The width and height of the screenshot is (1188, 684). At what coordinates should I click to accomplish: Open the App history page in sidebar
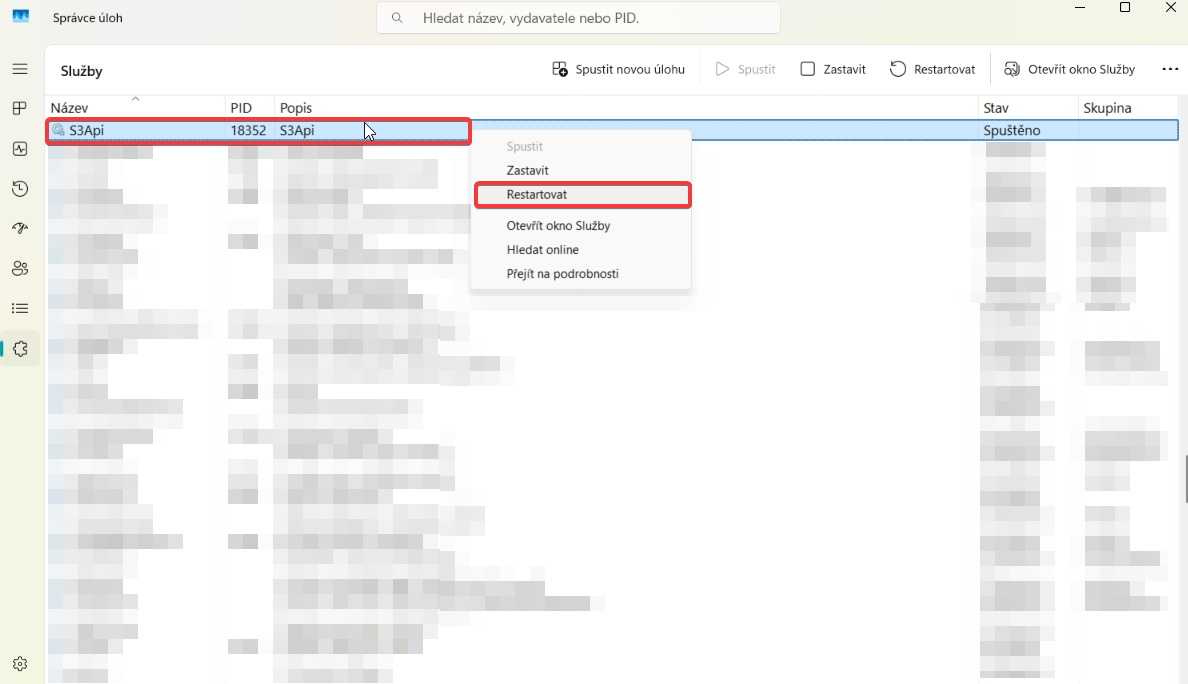(20, 188)
